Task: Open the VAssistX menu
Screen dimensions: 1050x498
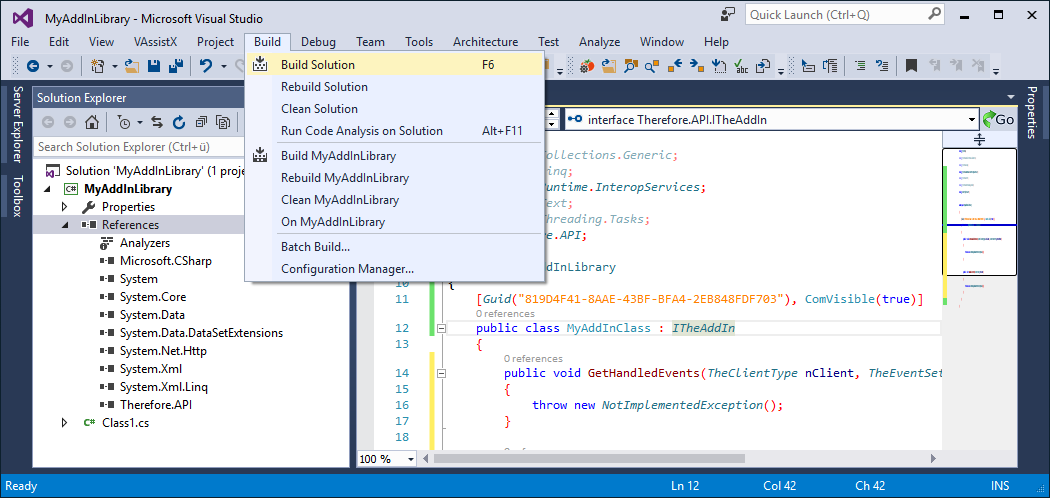Action: 155,42
